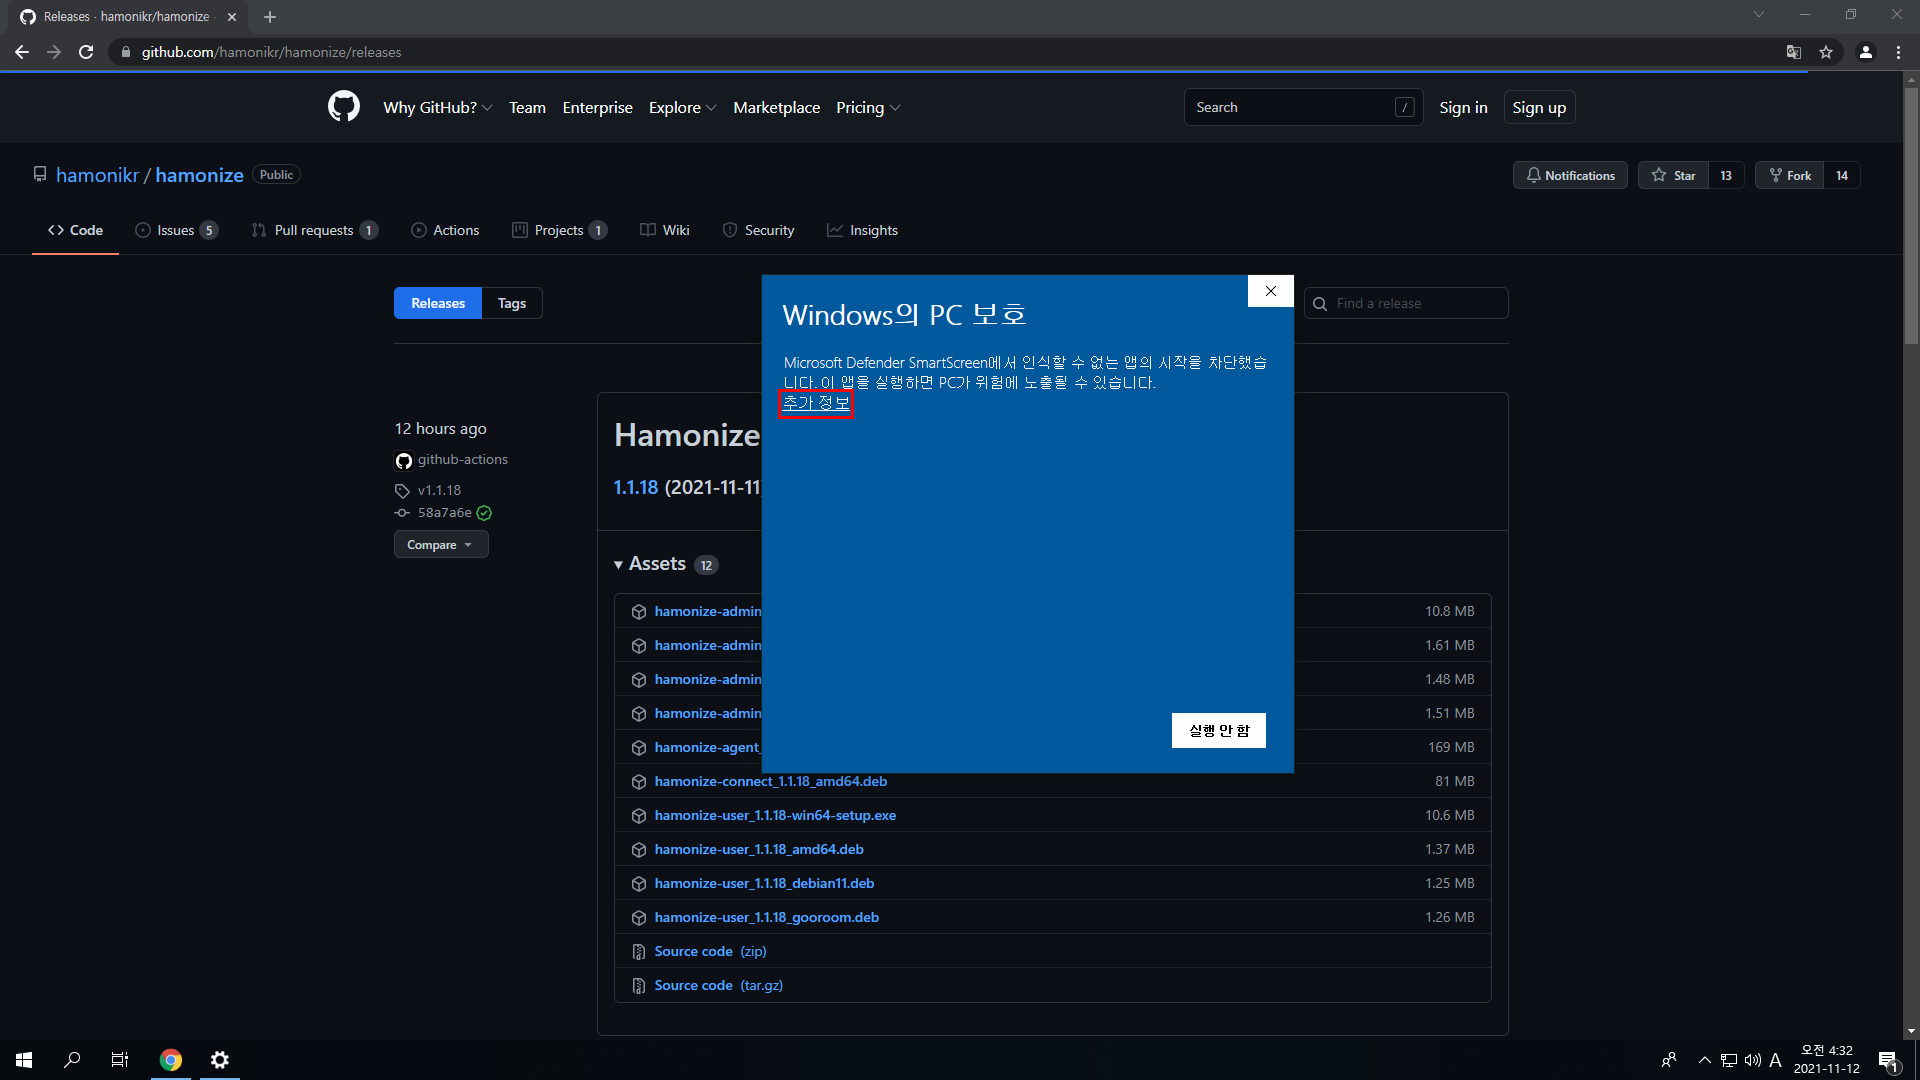This screenshot has height=1080, width=1920.
Task: Open the Windows Start menu
Action: click(x=24, y=1060)
